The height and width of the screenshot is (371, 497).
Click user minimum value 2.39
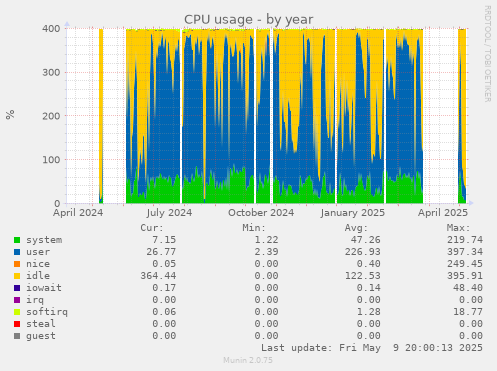pos(266,252)
